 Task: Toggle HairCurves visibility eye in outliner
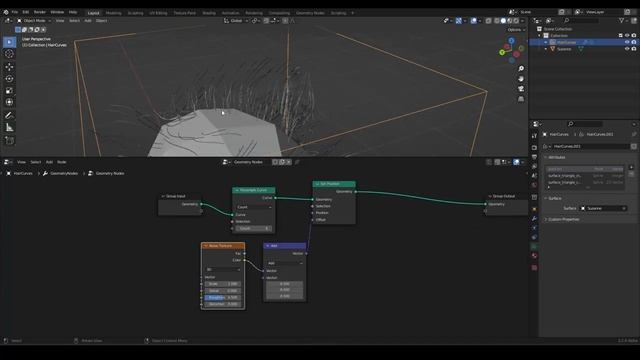pyautogui.click(x=627, y=42)
